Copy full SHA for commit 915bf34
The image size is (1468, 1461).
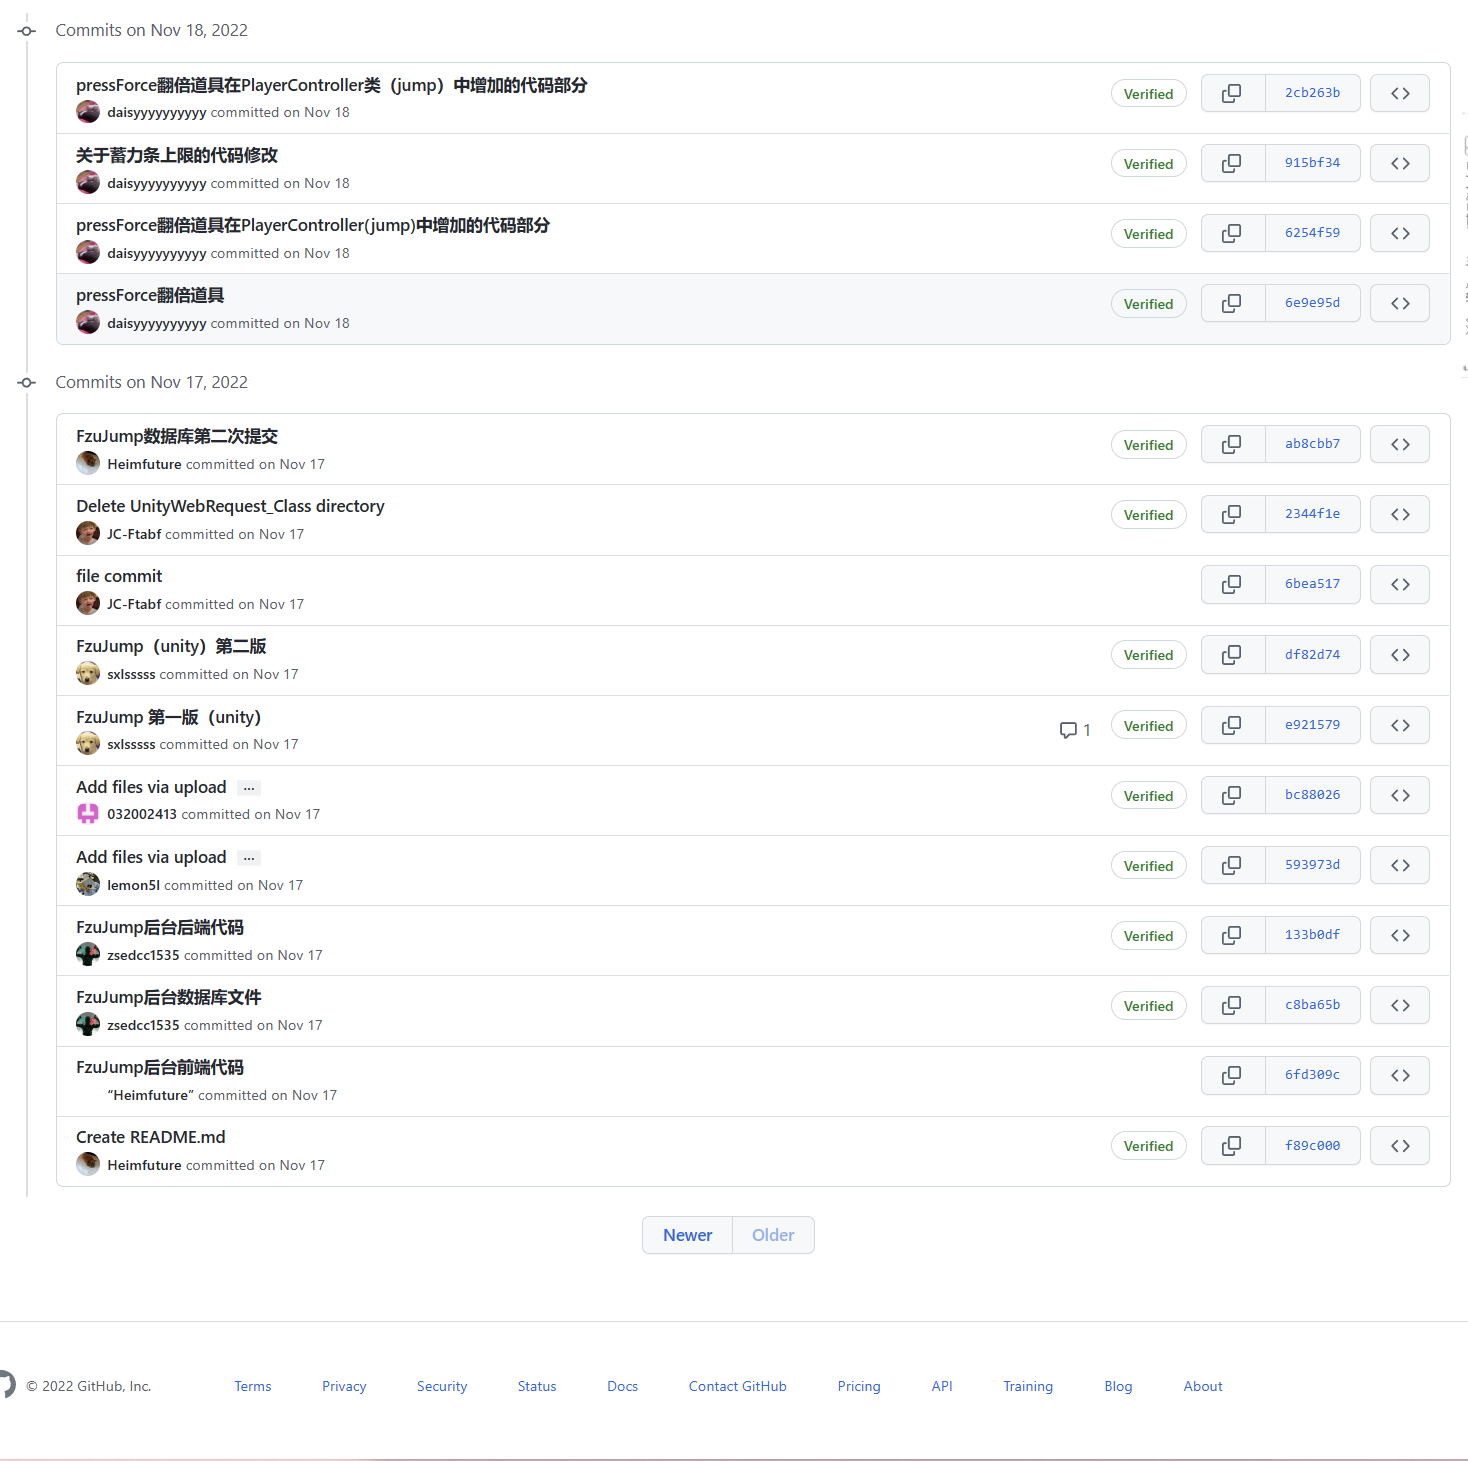(x=1232, y=163)
